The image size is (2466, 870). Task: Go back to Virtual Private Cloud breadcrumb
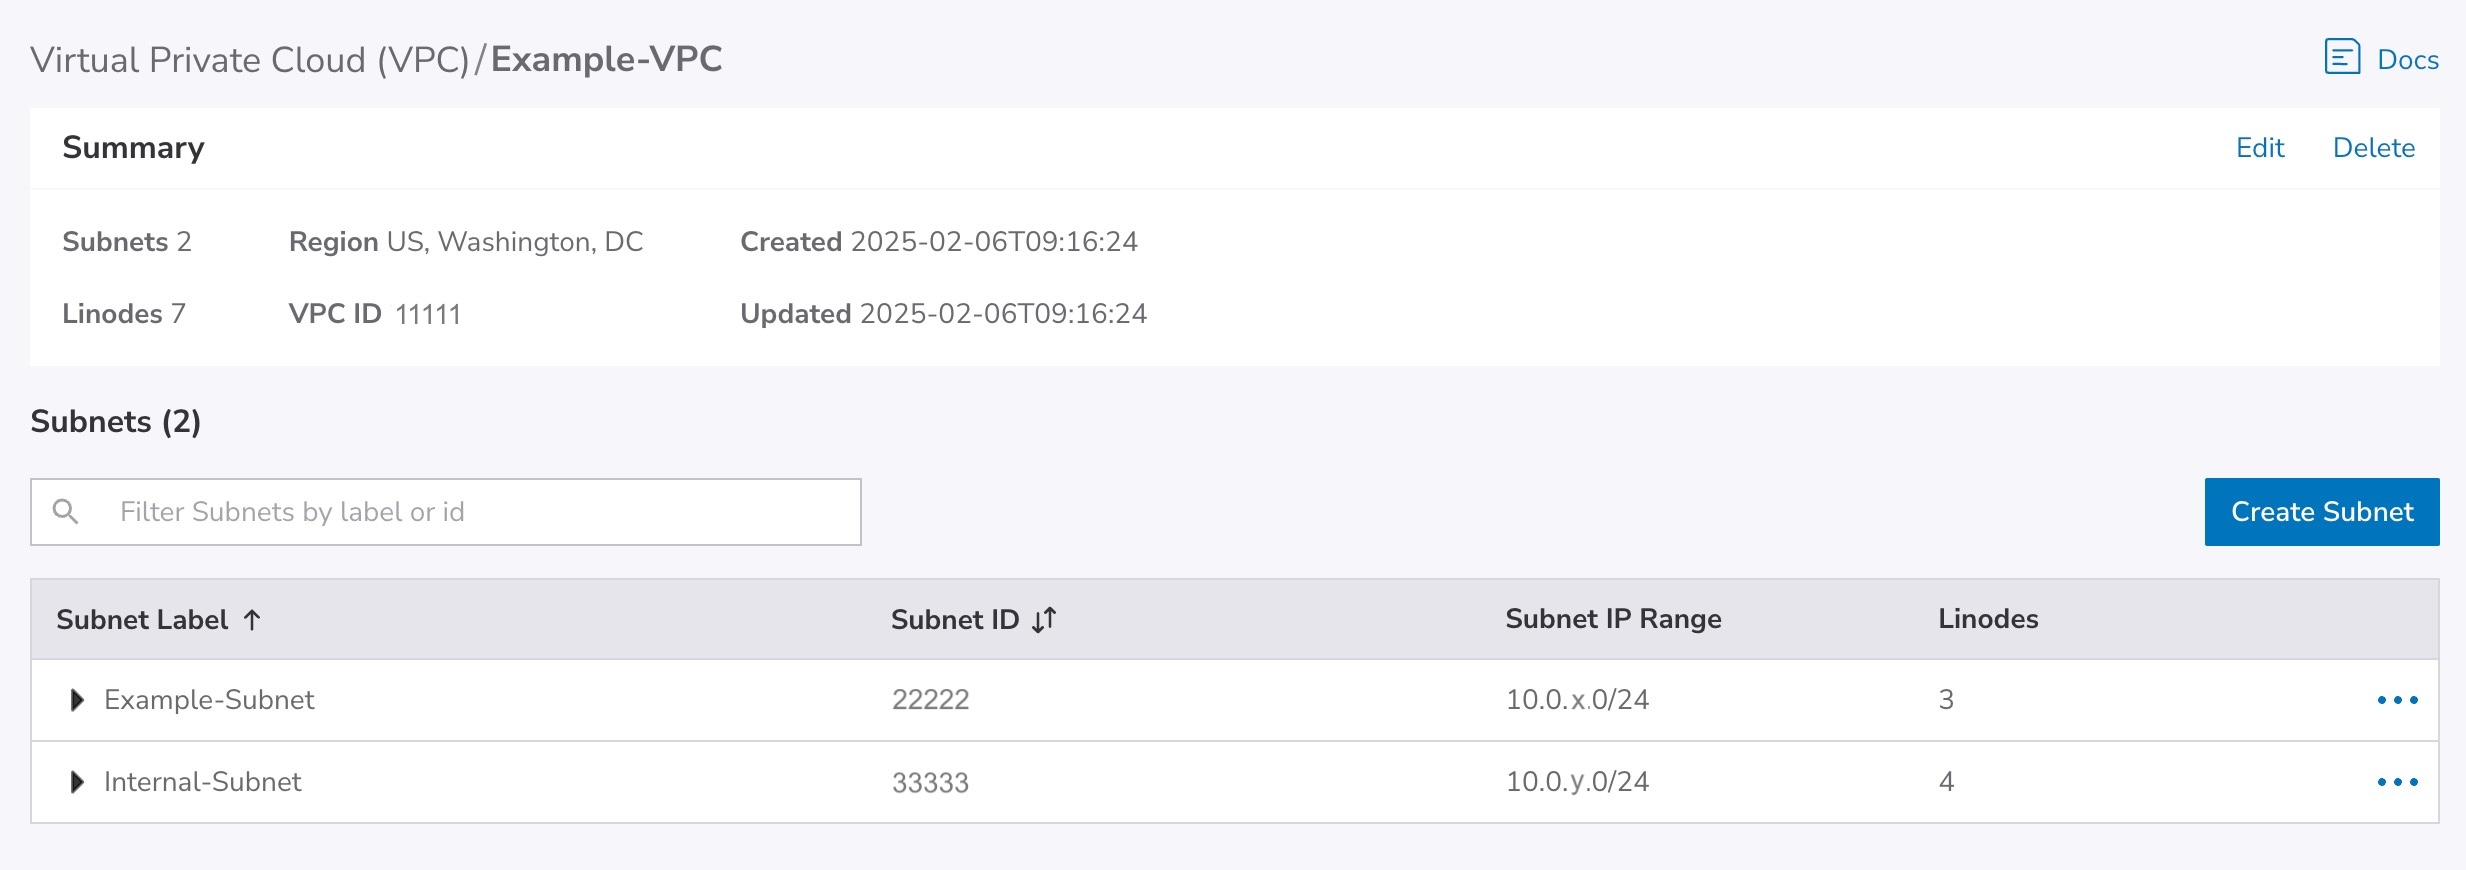[250, 60]
